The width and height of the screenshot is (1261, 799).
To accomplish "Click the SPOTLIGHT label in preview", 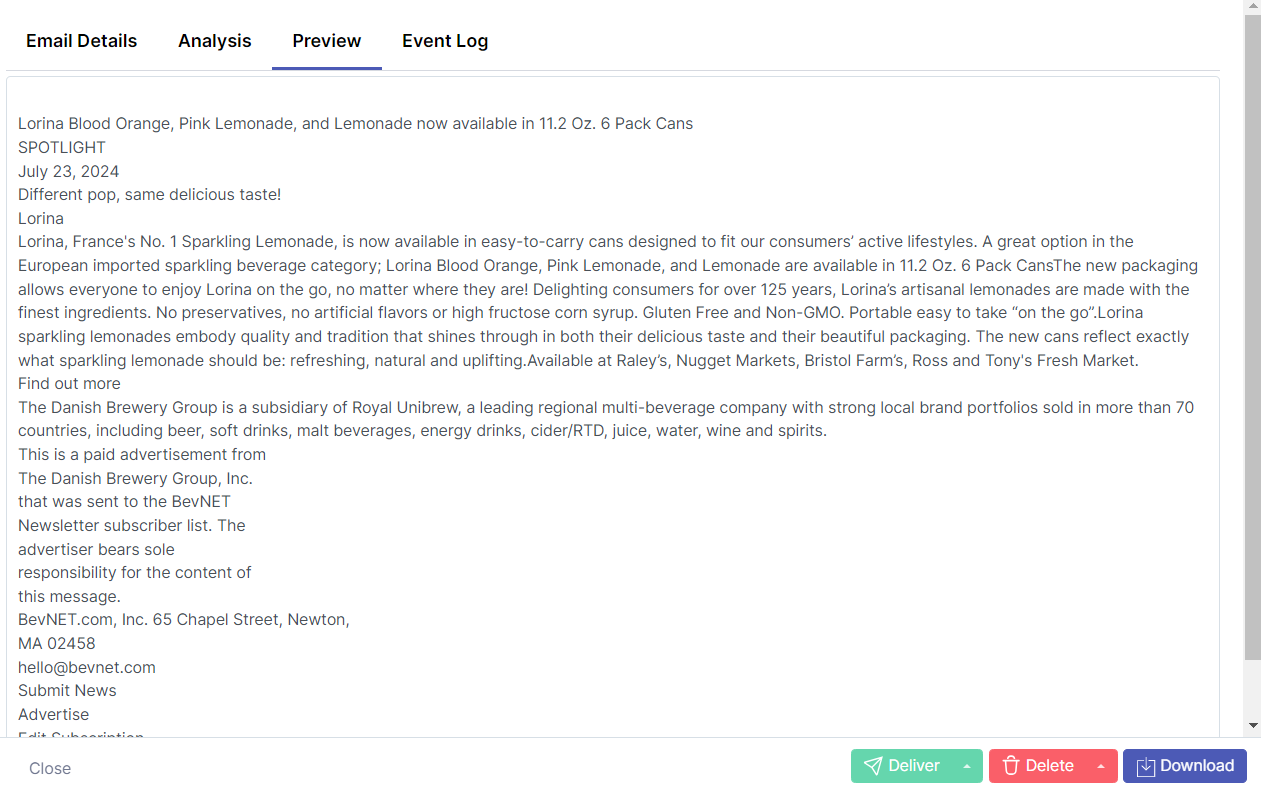I will (x=62, y=147).
